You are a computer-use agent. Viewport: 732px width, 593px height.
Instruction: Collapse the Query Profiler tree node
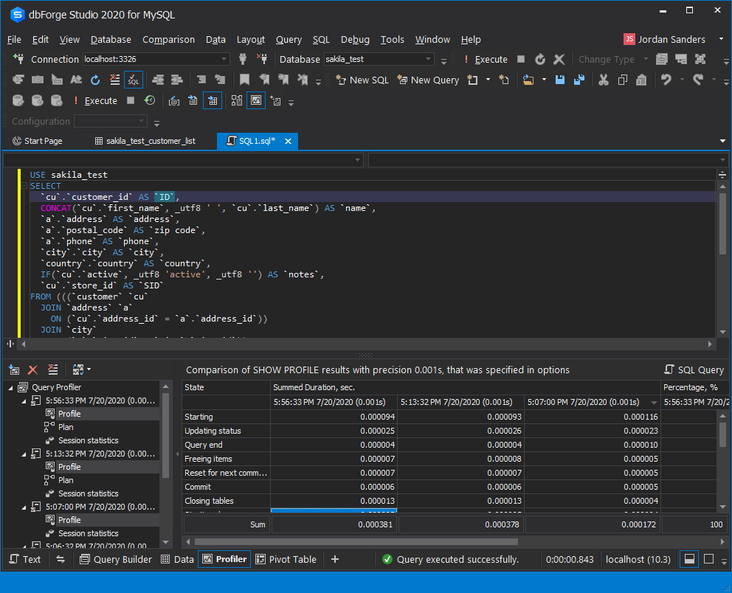(11, 387)
